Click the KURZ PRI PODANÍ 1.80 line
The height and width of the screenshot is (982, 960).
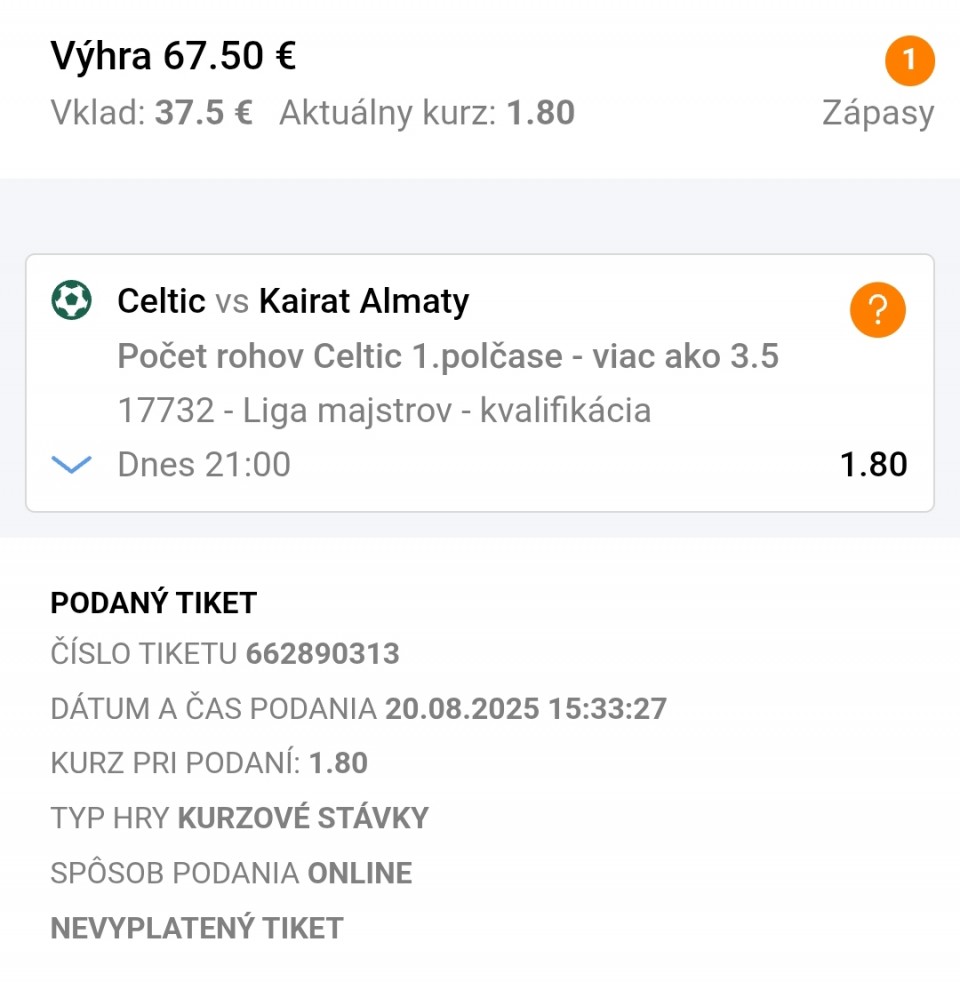coord(209,763)
